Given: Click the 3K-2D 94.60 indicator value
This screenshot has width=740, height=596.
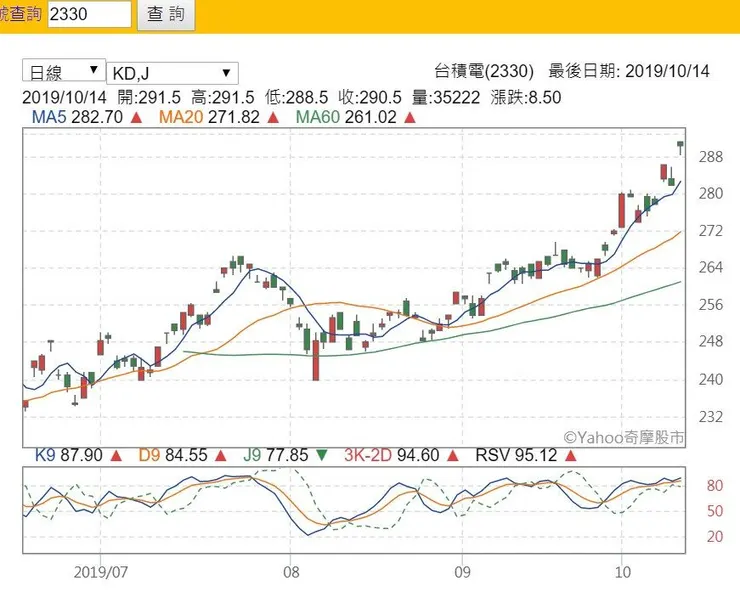Looking at the screenshot, I should [x=392, y=455].
